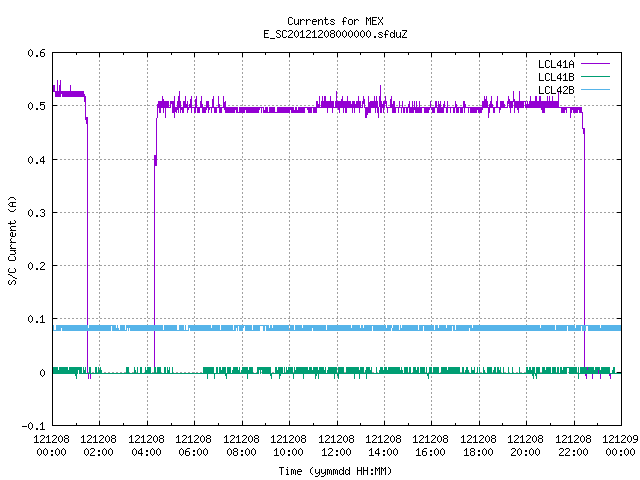Click the light blue line sample beside LCL42B
Viewport: 640px width, 480px height.
click(x=595, y=89)
